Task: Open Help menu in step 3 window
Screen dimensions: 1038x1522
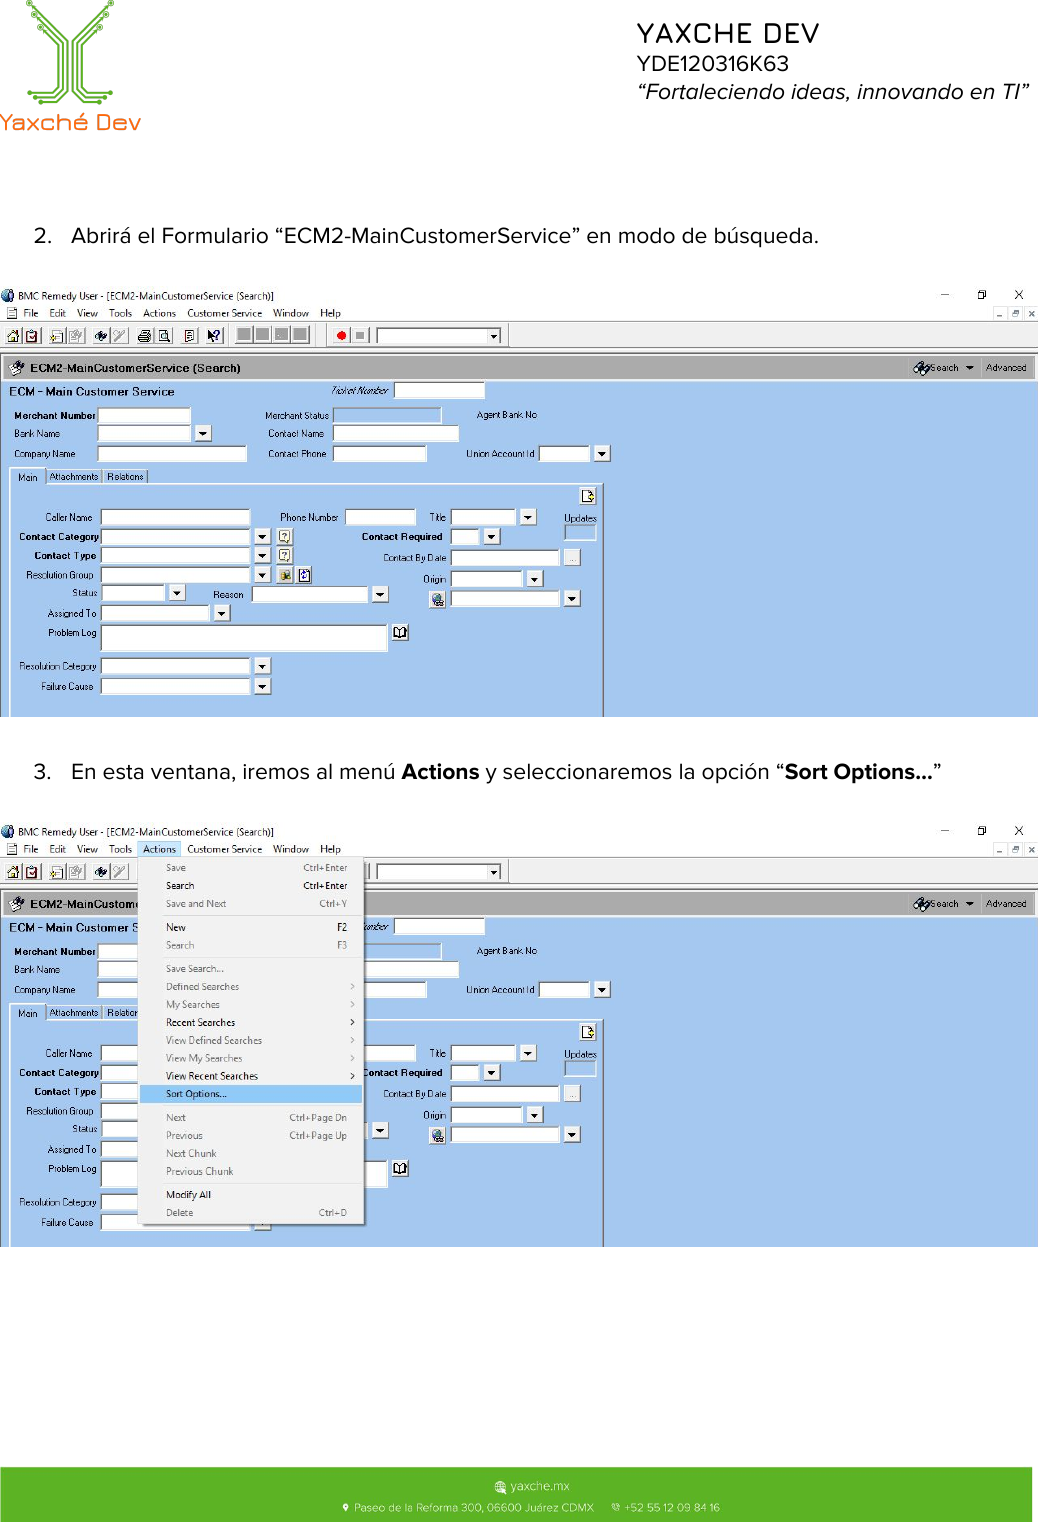Action: click(330, 849)
